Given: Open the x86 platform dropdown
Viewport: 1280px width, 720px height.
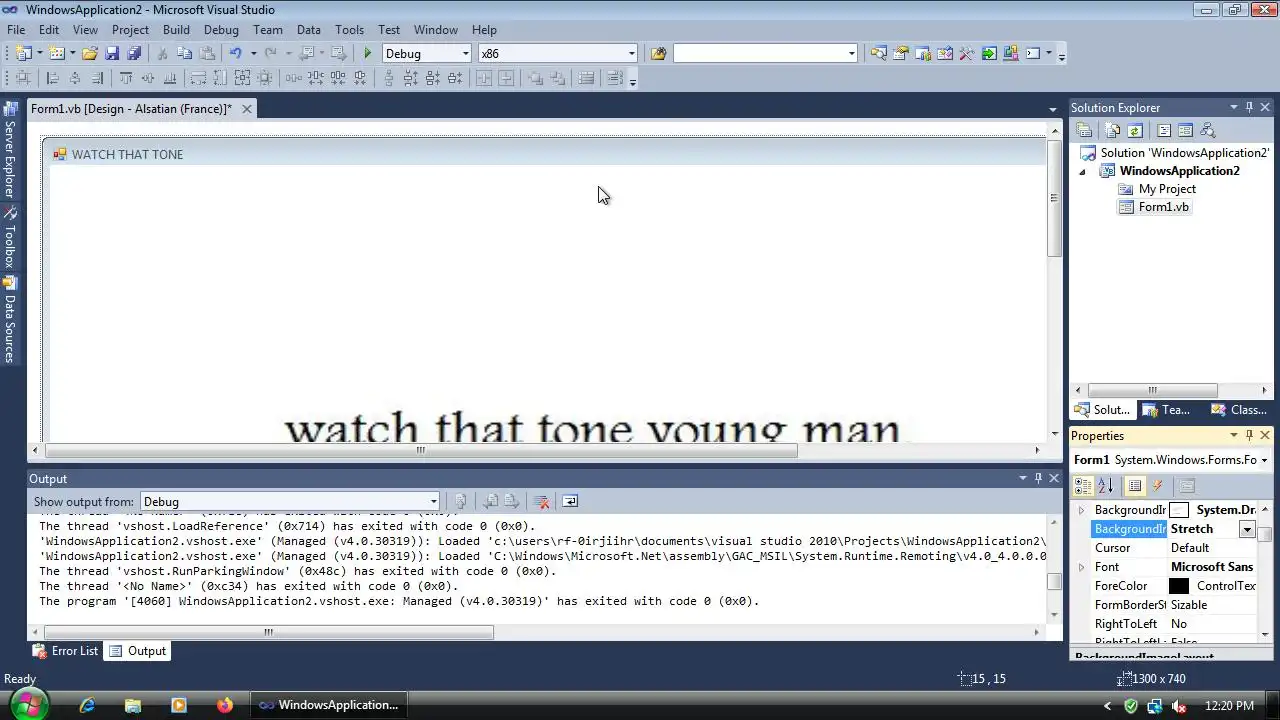Looking at the screenshot, I should click(x=631, y=53).
